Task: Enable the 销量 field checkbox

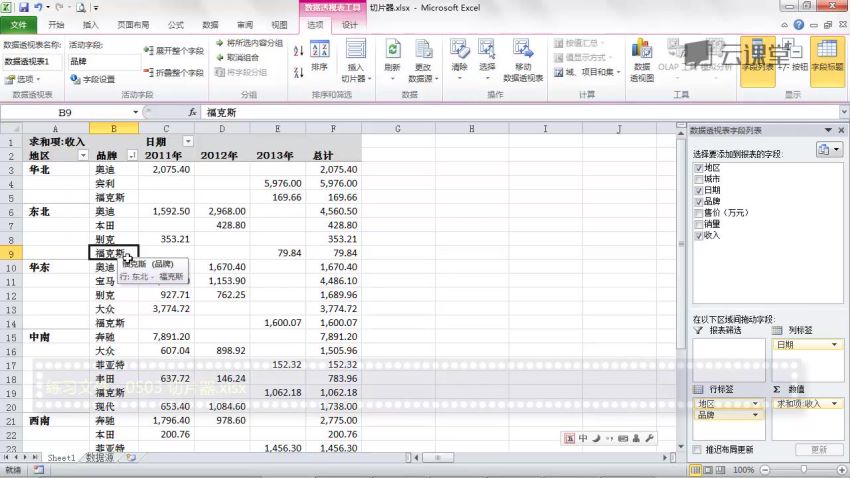Action: click(x=698, y=224)
